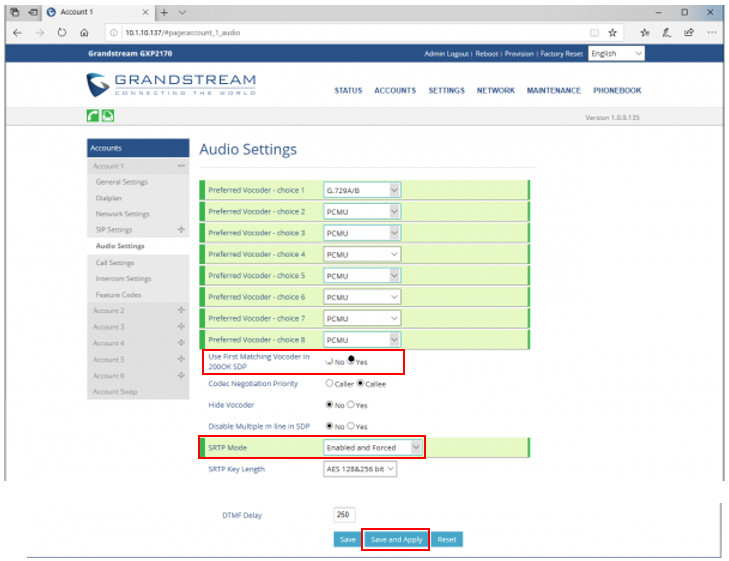Open Preferred Vocoder choice 5 dropdown

(362, 276)
